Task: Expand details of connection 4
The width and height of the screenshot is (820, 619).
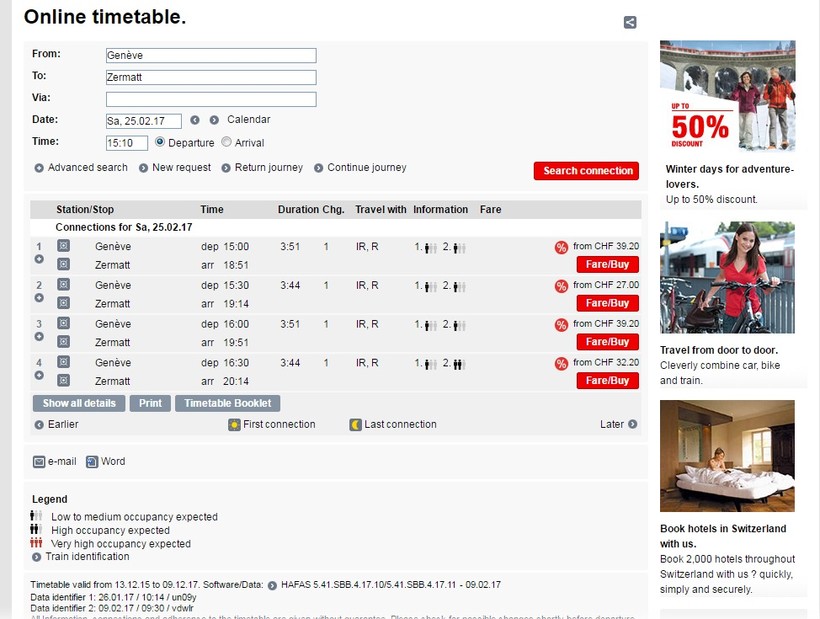Action: coord(39,375)
